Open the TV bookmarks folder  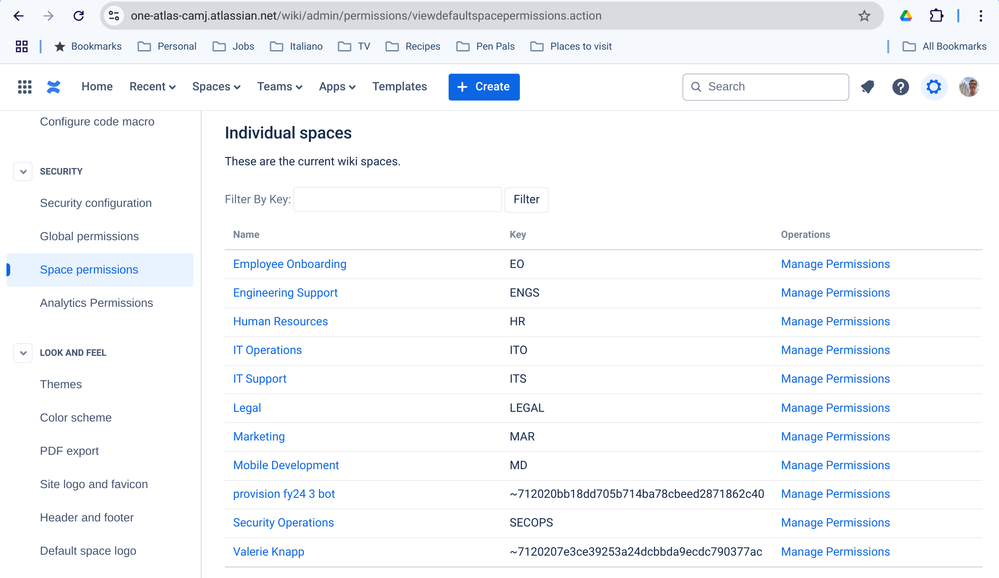point(354,47)
